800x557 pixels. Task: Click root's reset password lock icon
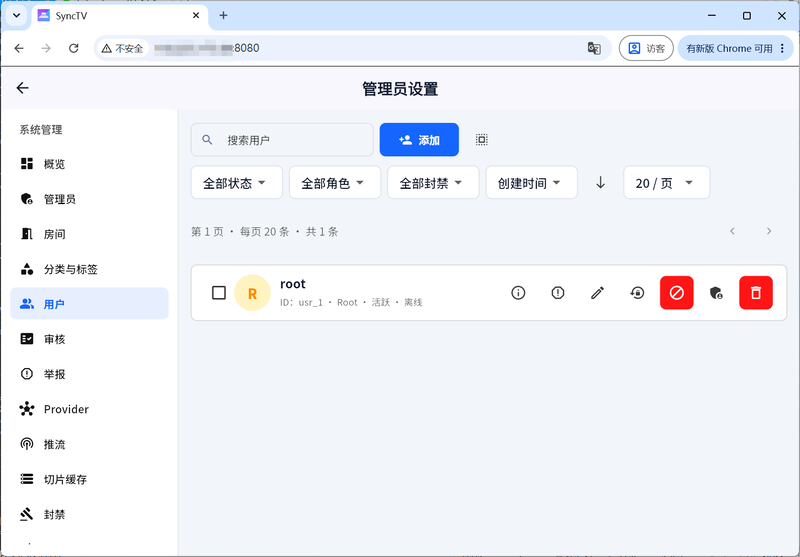637,293
